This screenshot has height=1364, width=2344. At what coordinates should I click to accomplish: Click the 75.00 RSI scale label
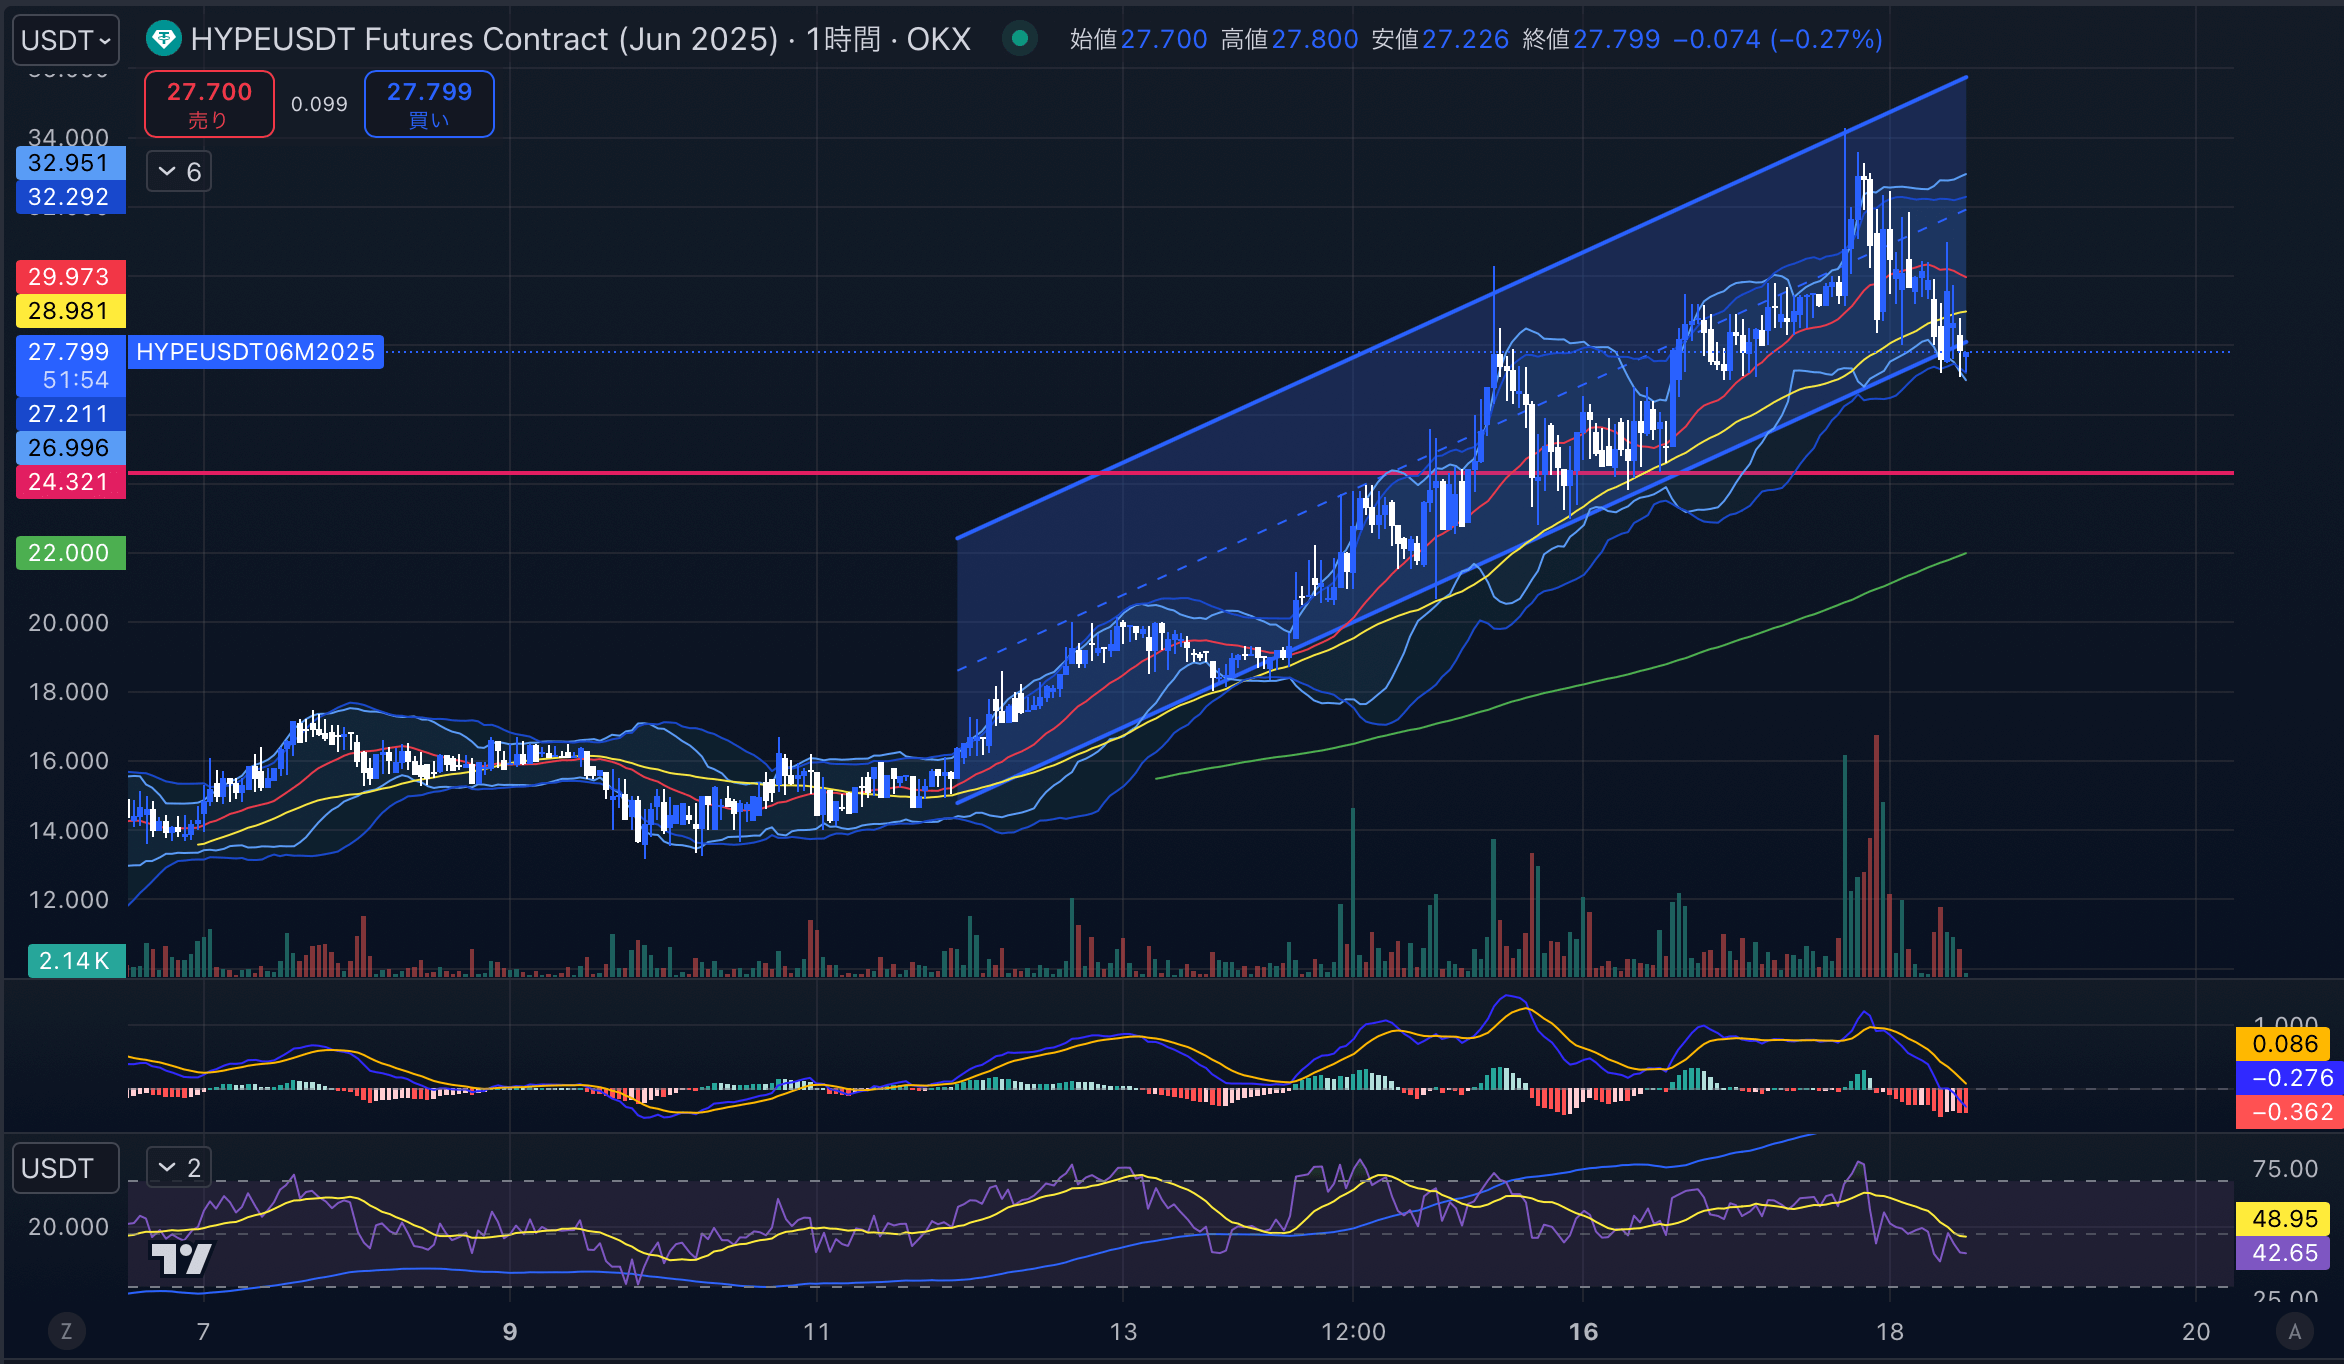point(2284,1169)
